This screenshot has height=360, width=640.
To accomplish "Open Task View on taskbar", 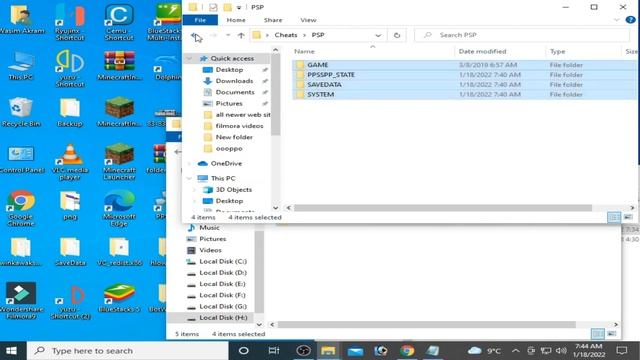I will click(273, 351).
